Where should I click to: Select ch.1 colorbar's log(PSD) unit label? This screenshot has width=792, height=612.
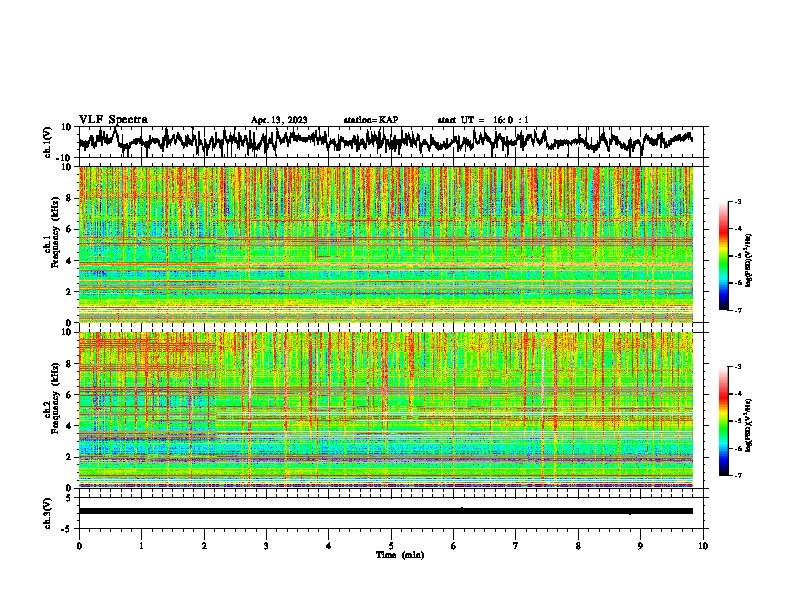pos(748,260)
